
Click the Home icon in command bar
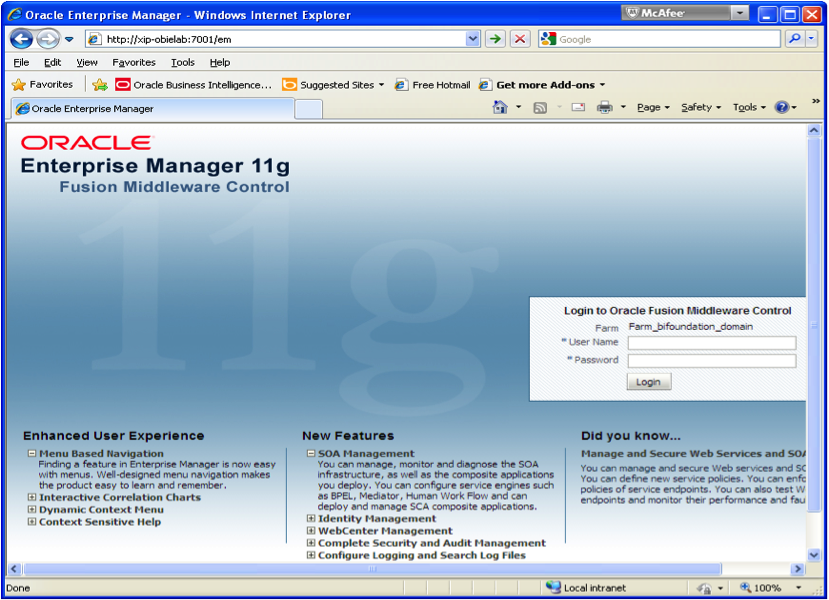[500, 108]
